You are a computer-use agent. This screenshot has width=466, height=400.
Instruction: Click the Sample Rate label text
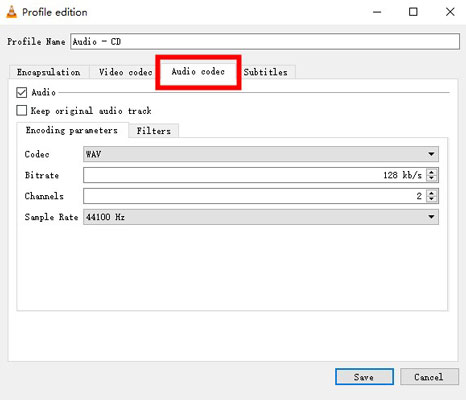click(x=51, y=217)
